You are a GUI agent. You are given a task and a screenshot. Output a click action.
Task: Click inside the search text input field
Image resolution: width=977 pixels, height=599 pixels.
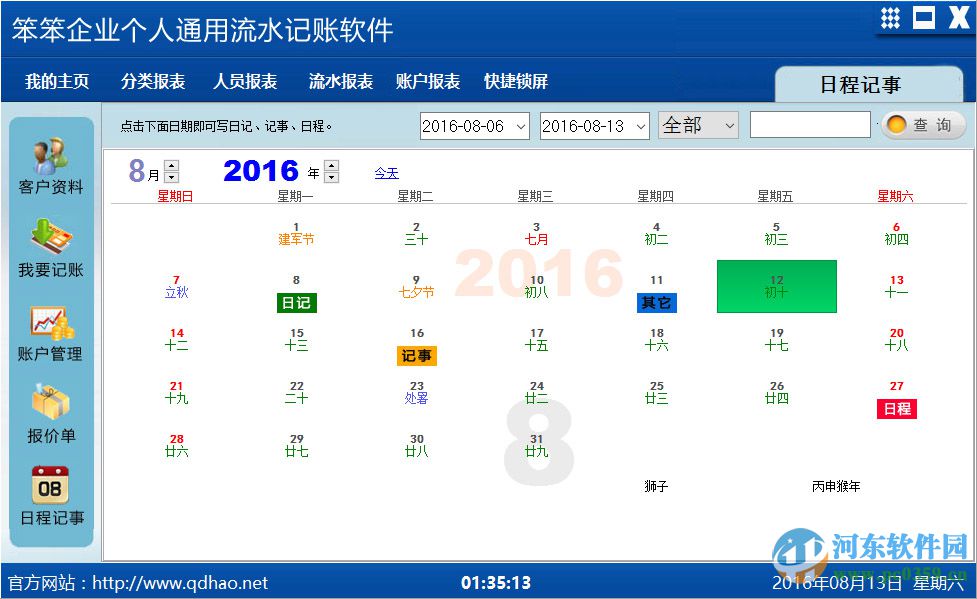[x=808, y=124]
